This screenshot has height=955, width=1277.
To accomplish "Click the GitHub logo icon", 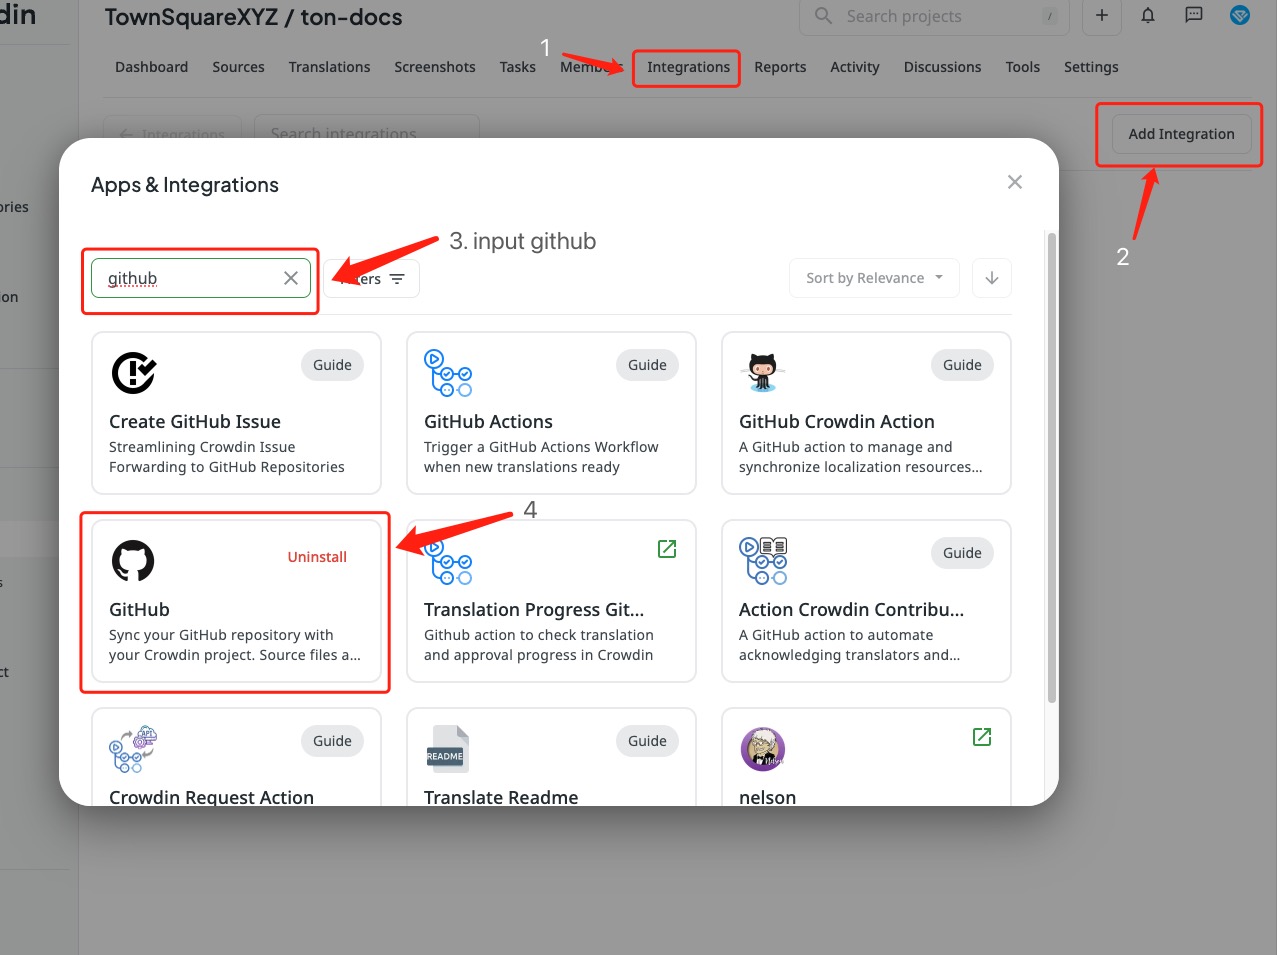I will click(133, 561).
